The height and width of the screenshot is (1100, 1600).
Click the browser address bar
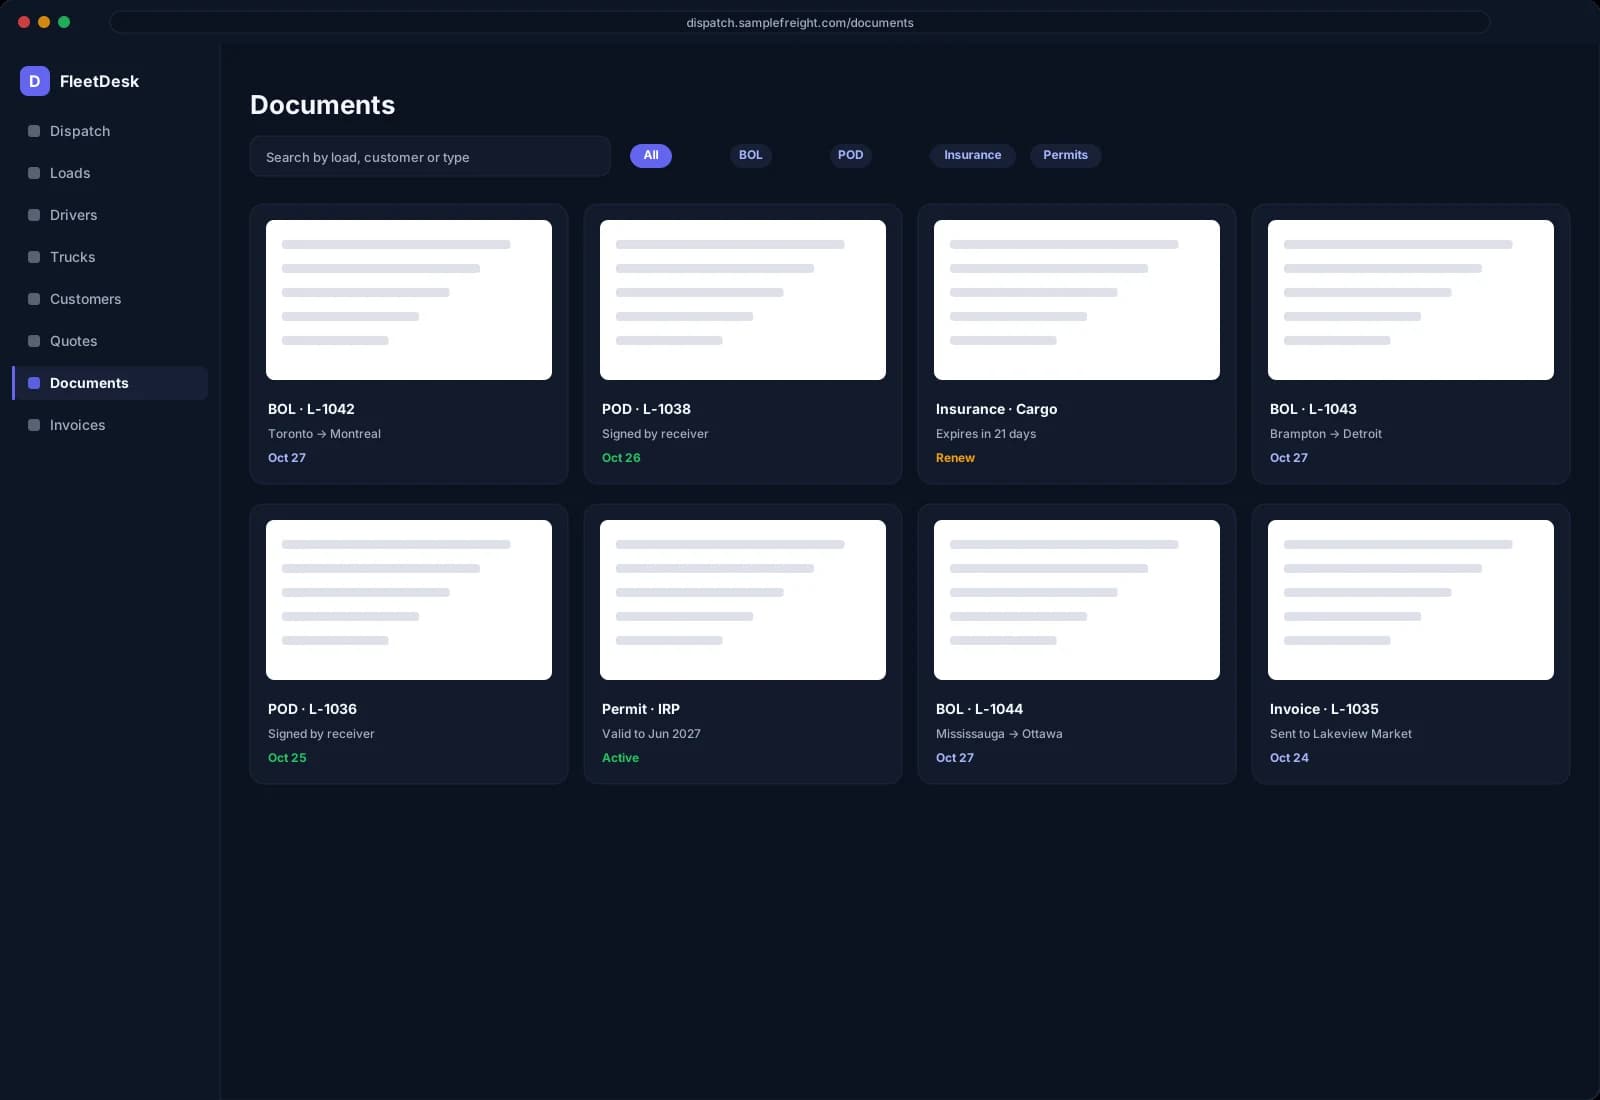(800, 22)
